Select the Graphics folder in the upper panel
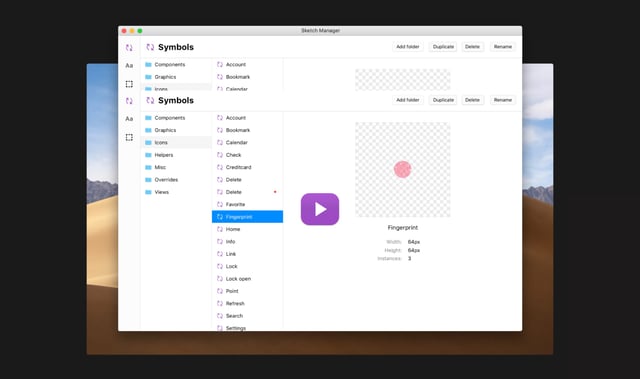Screen dimensions: 640x379 click(176, 77)
